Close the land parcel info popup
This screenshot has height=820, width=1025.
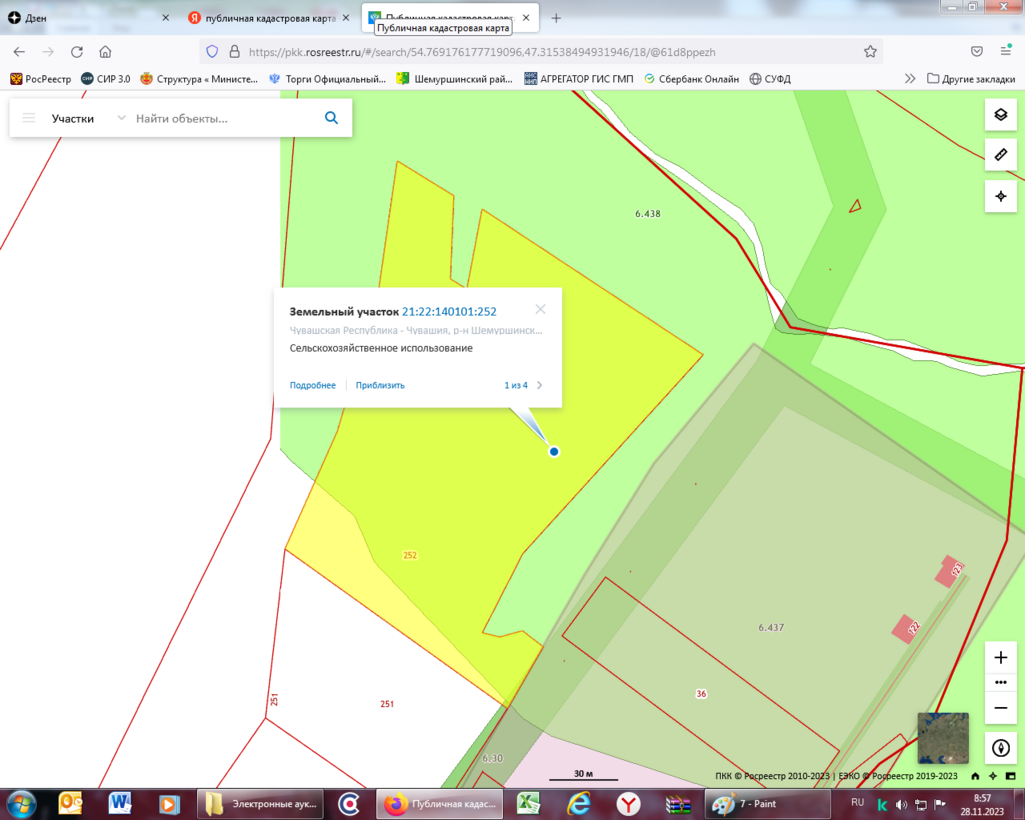[540, 310]
